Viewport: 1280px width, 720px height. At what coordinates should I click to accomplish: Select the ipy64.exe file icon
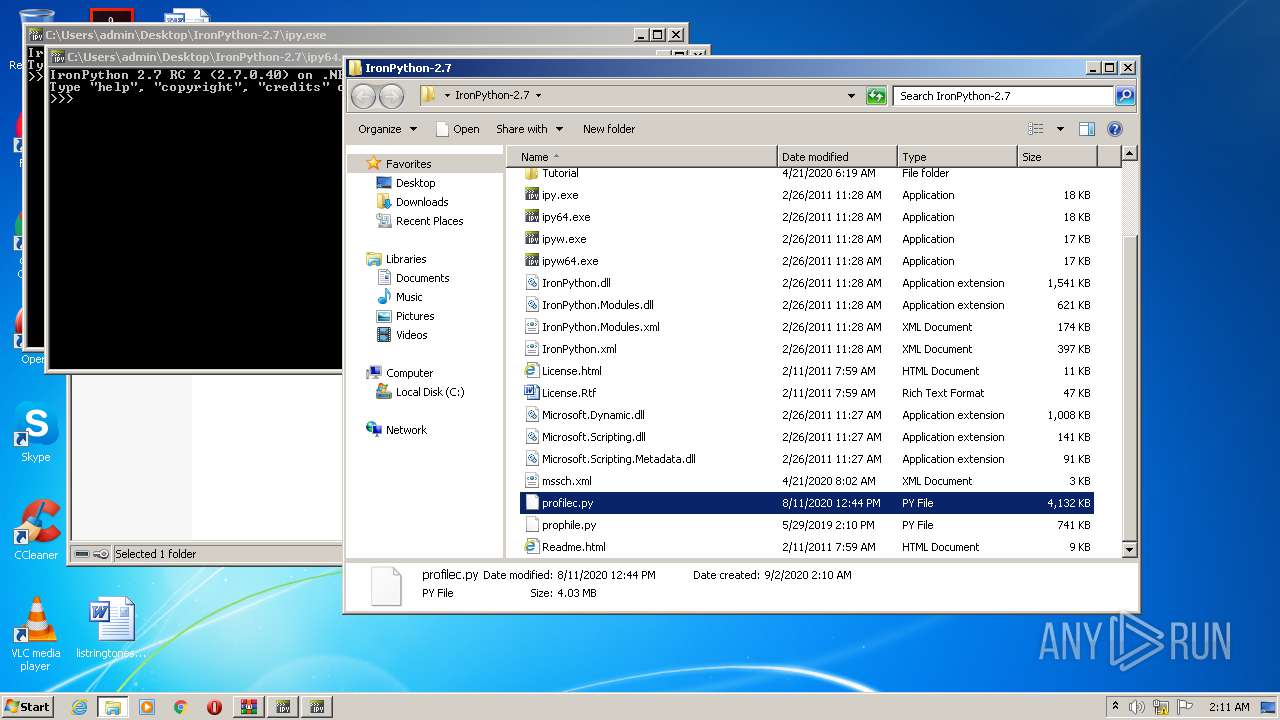pyautogui.click(x=532, y=217)
